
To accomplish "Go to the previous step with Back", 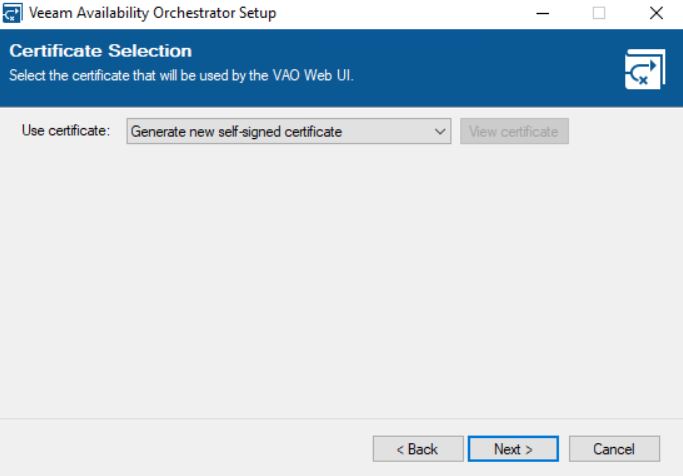I will pyautogui.click(x=418, y=449).
